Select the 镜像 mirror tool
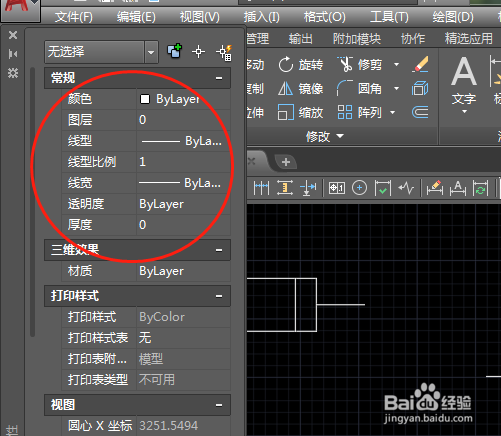The width and height of the screenshot is (501, 436). pos(301,89)
